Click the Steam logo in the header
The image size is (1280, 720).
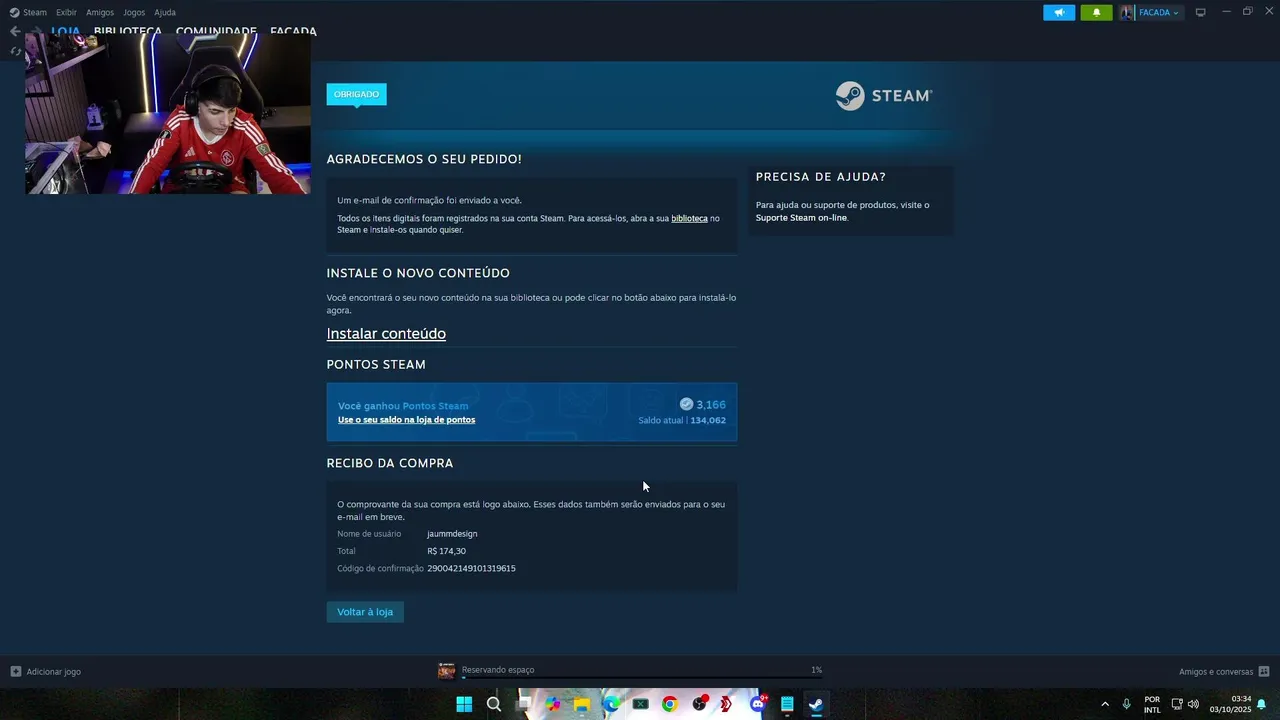coord(884,96)
